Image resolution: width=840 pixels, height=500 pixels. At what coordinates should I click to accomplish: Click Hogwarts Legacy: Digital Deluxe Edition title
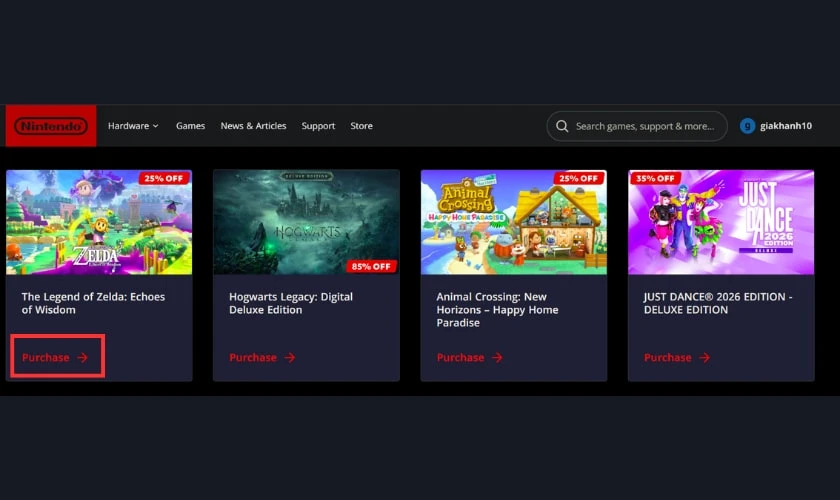coord(291,303)
